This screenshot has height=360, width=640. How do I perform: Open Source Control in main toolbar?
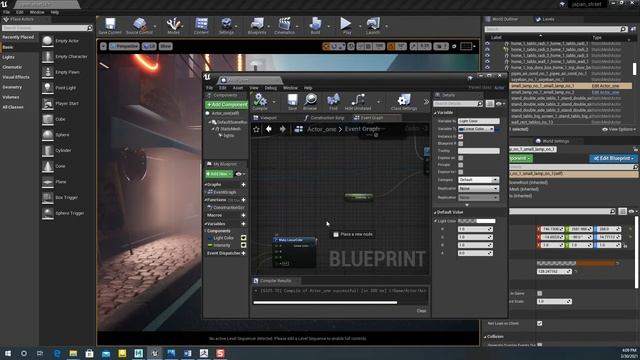[x=139, y=25]
